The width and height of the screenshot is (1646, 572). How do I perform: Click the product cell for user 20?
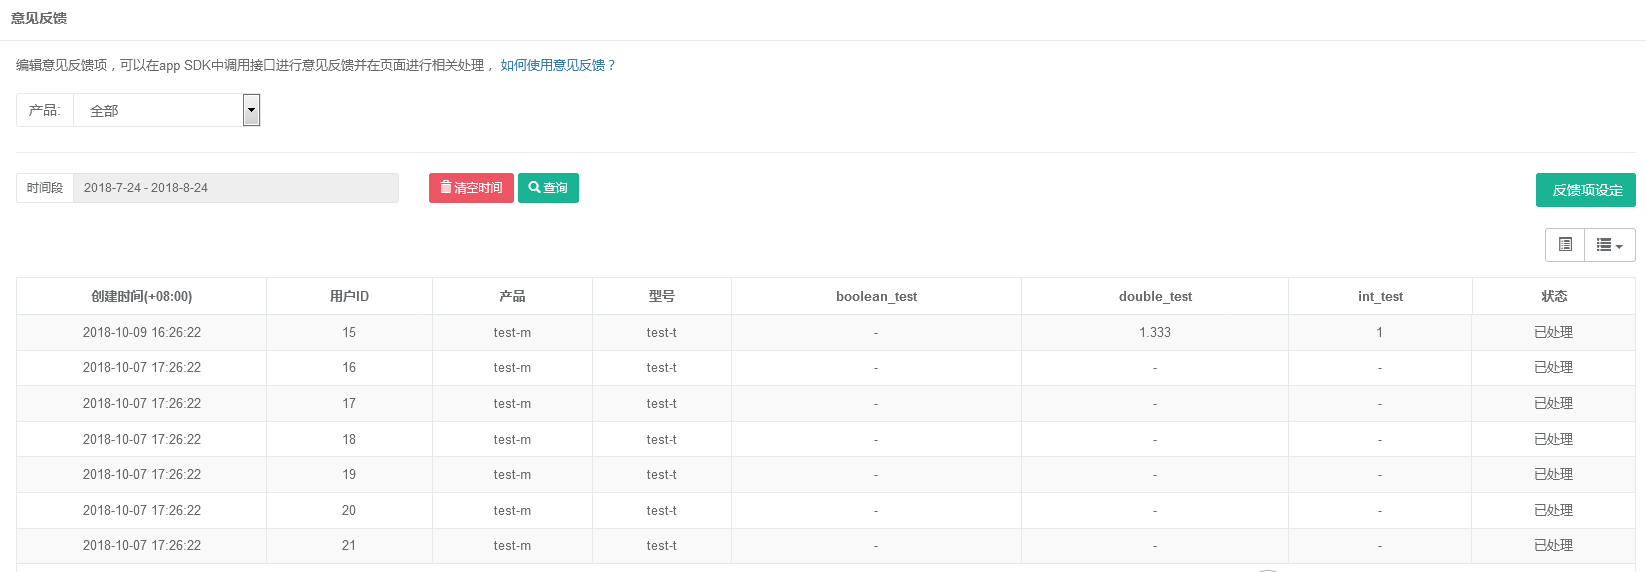click(512, 510)
